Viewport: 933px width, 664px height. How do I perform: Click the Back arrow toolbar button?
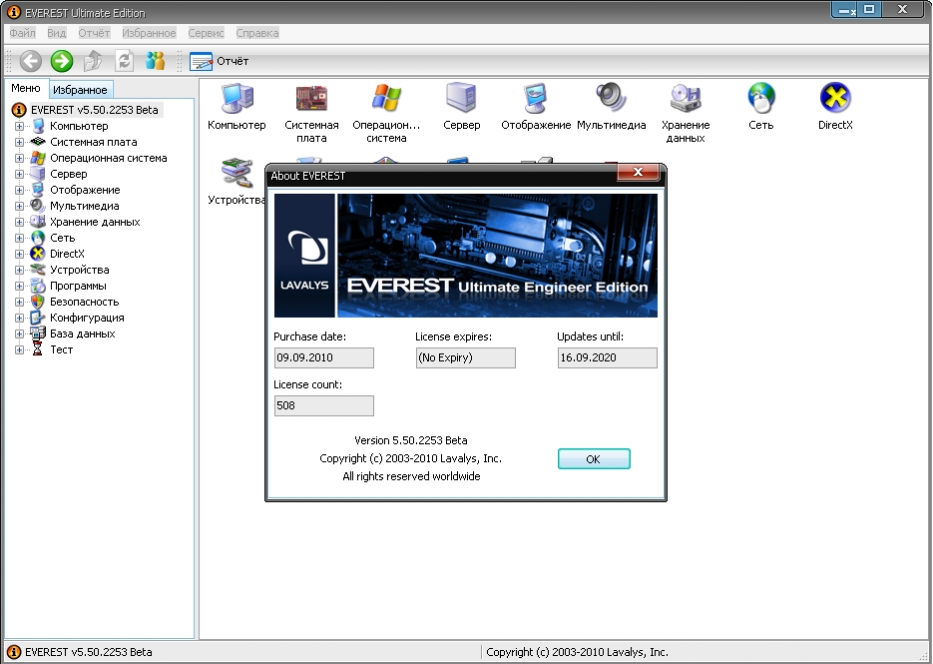point(31,61)
